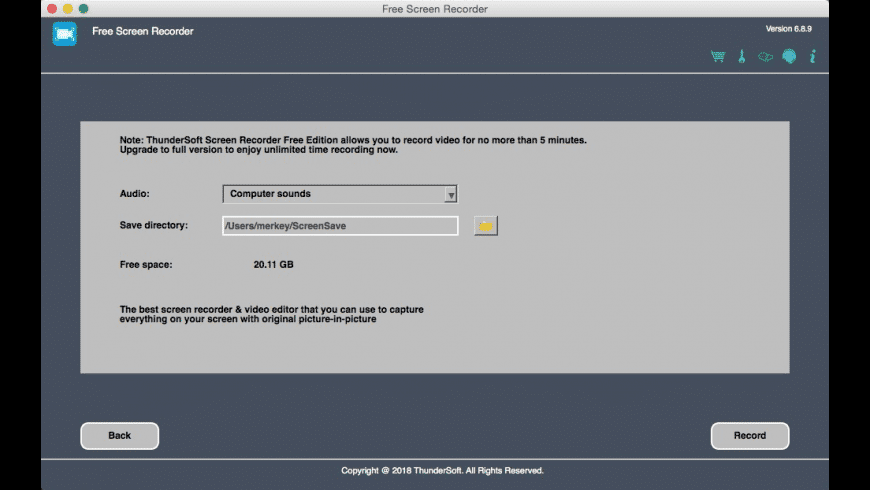Viewport: 870px width, 490px height.
Task: Minimize window using the yellow button
Action: 68,8
